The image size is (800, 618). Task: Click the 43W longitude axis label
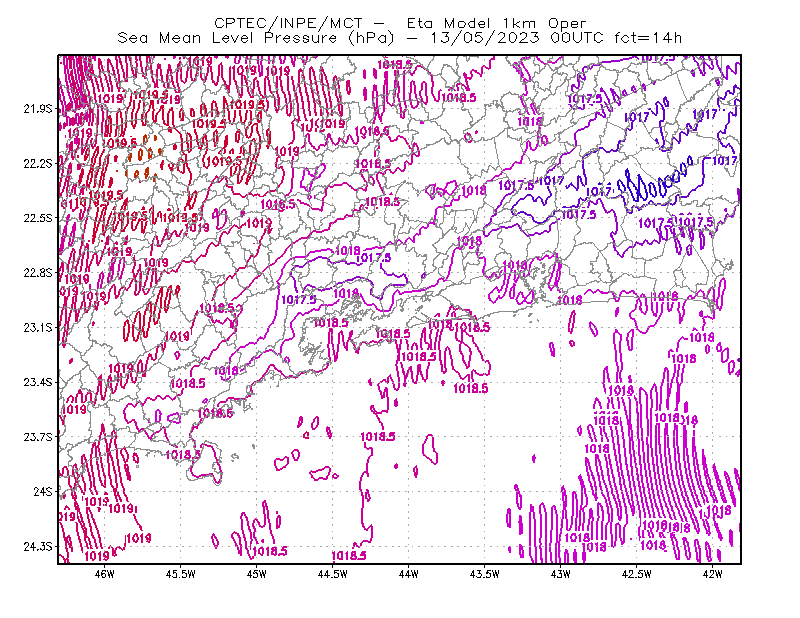(x=560, y=574)
